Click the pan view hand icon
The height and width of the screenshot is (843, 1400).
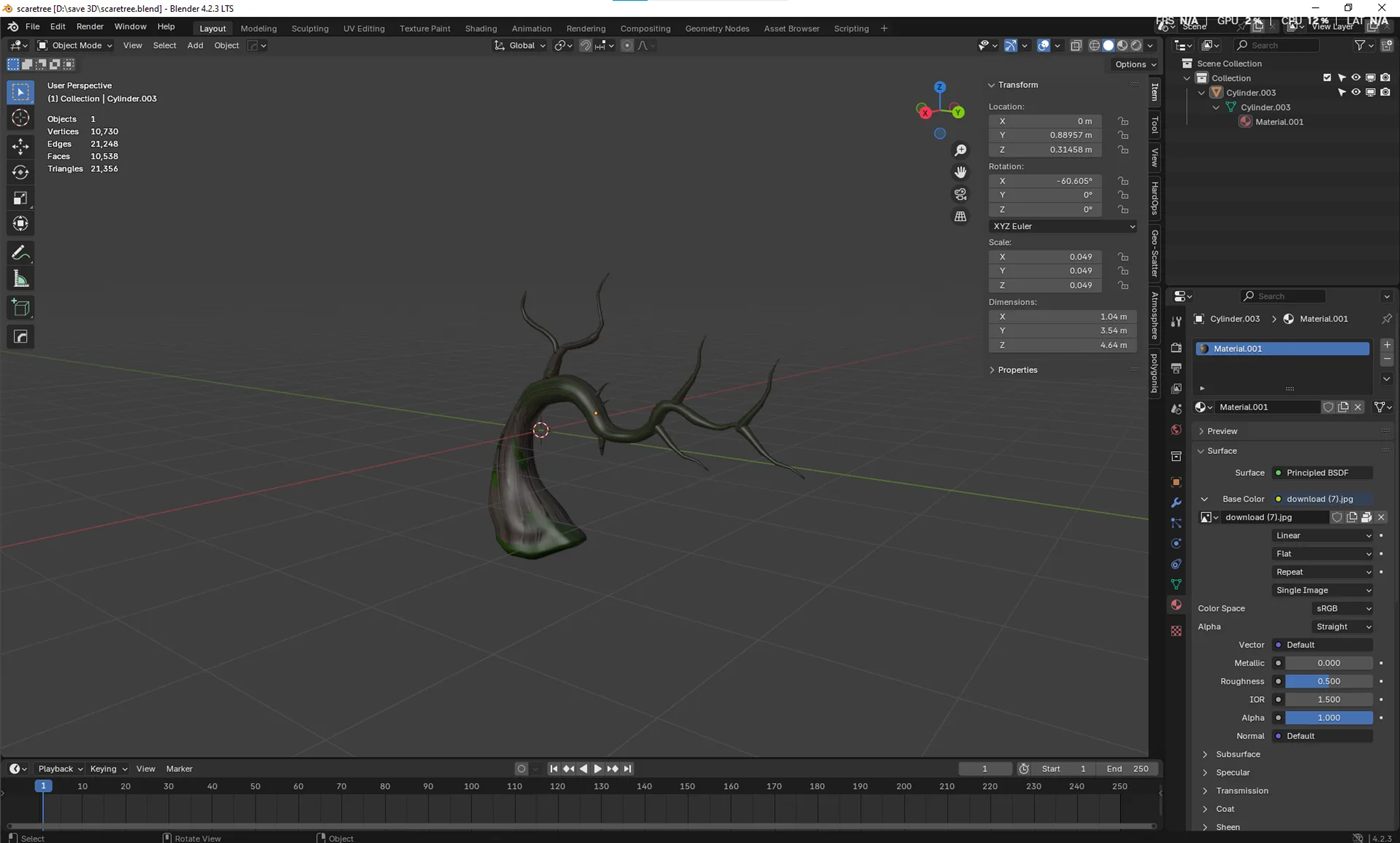(960, 172)
